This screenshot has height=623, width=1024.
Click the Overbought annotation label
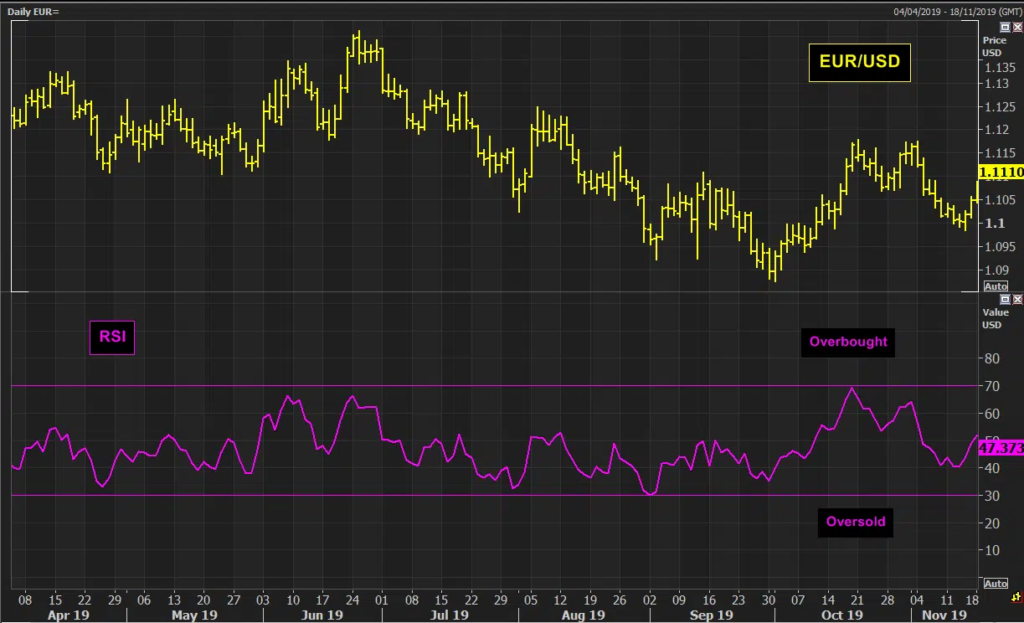[x=848, y=341]
